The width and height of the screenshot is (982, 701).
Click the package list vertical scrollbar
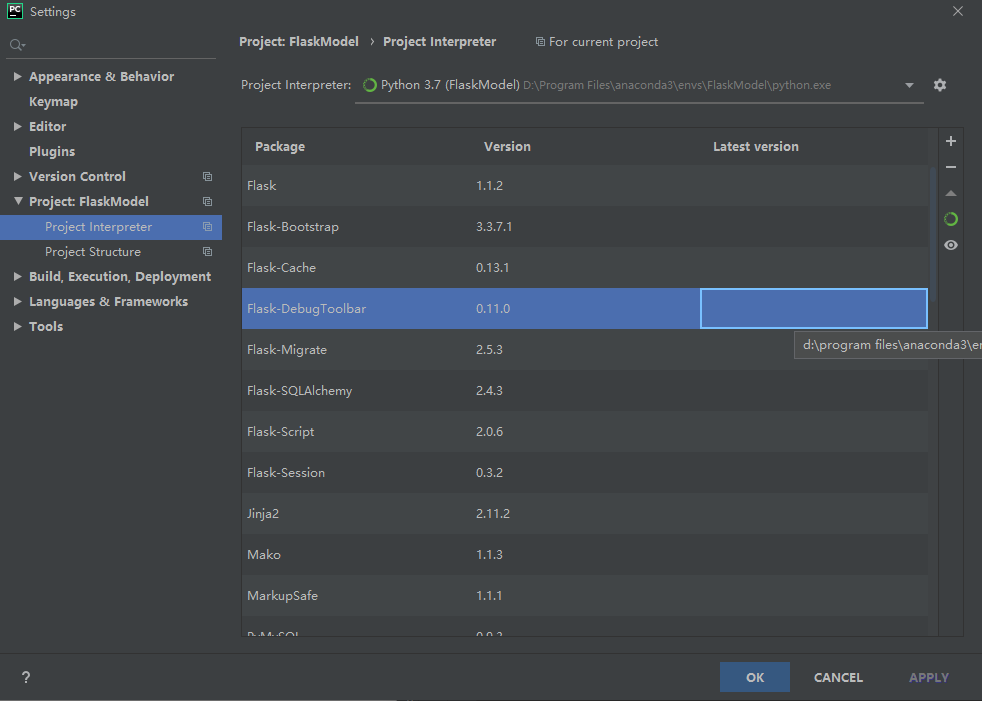click(933, 234)
